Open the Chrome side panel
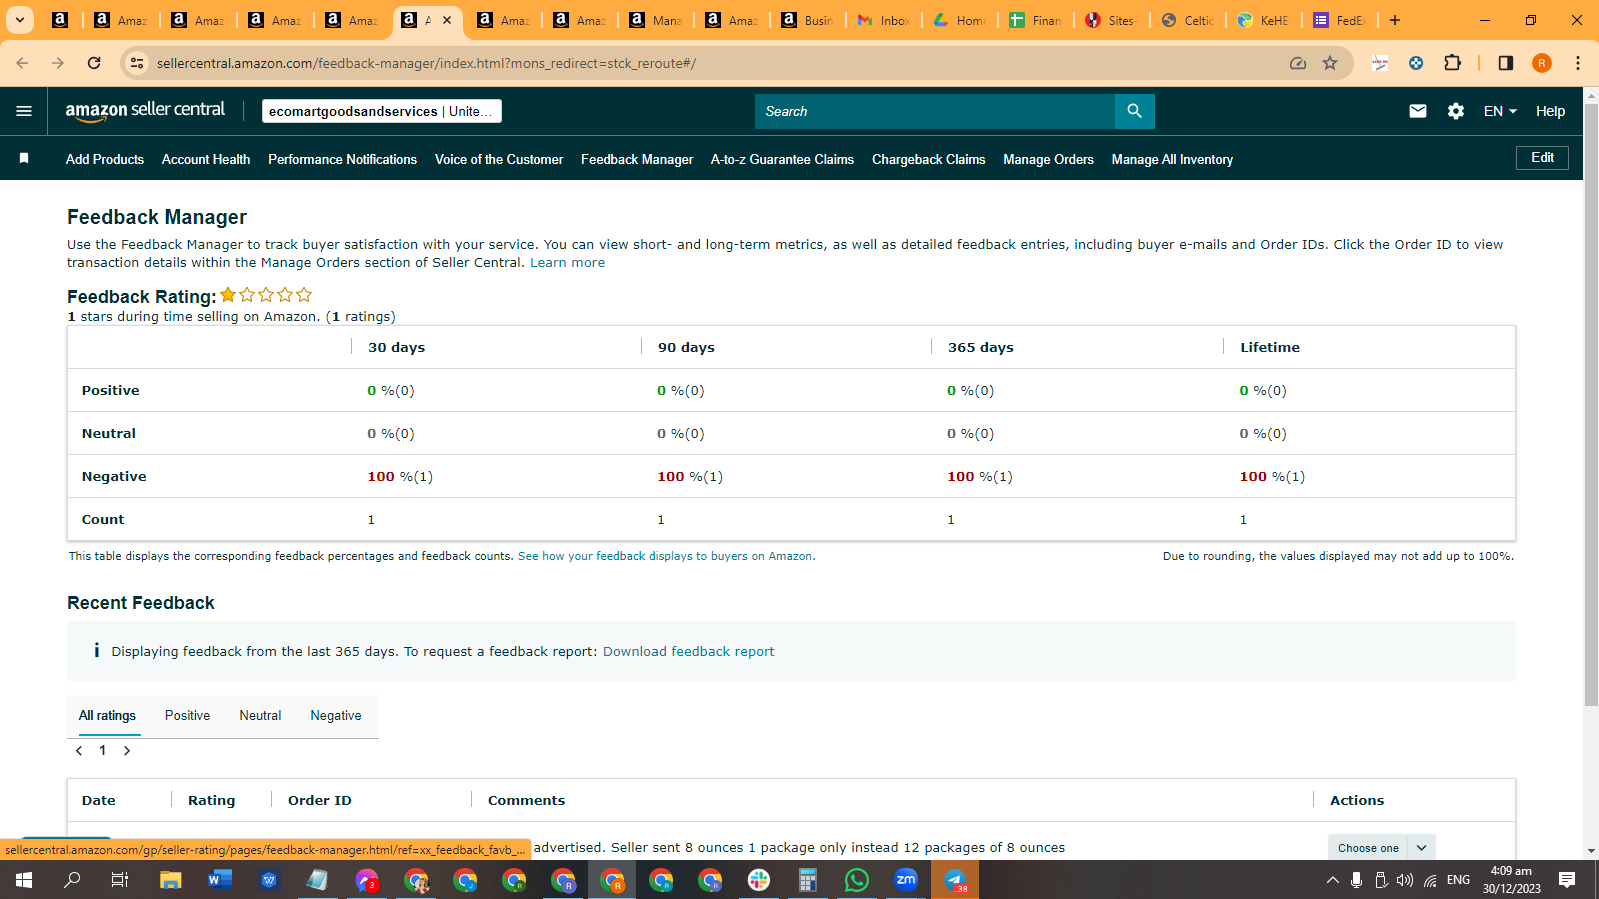This screenshot has width=1599, height=899. pyautogui.click(x=1506, y=63)
